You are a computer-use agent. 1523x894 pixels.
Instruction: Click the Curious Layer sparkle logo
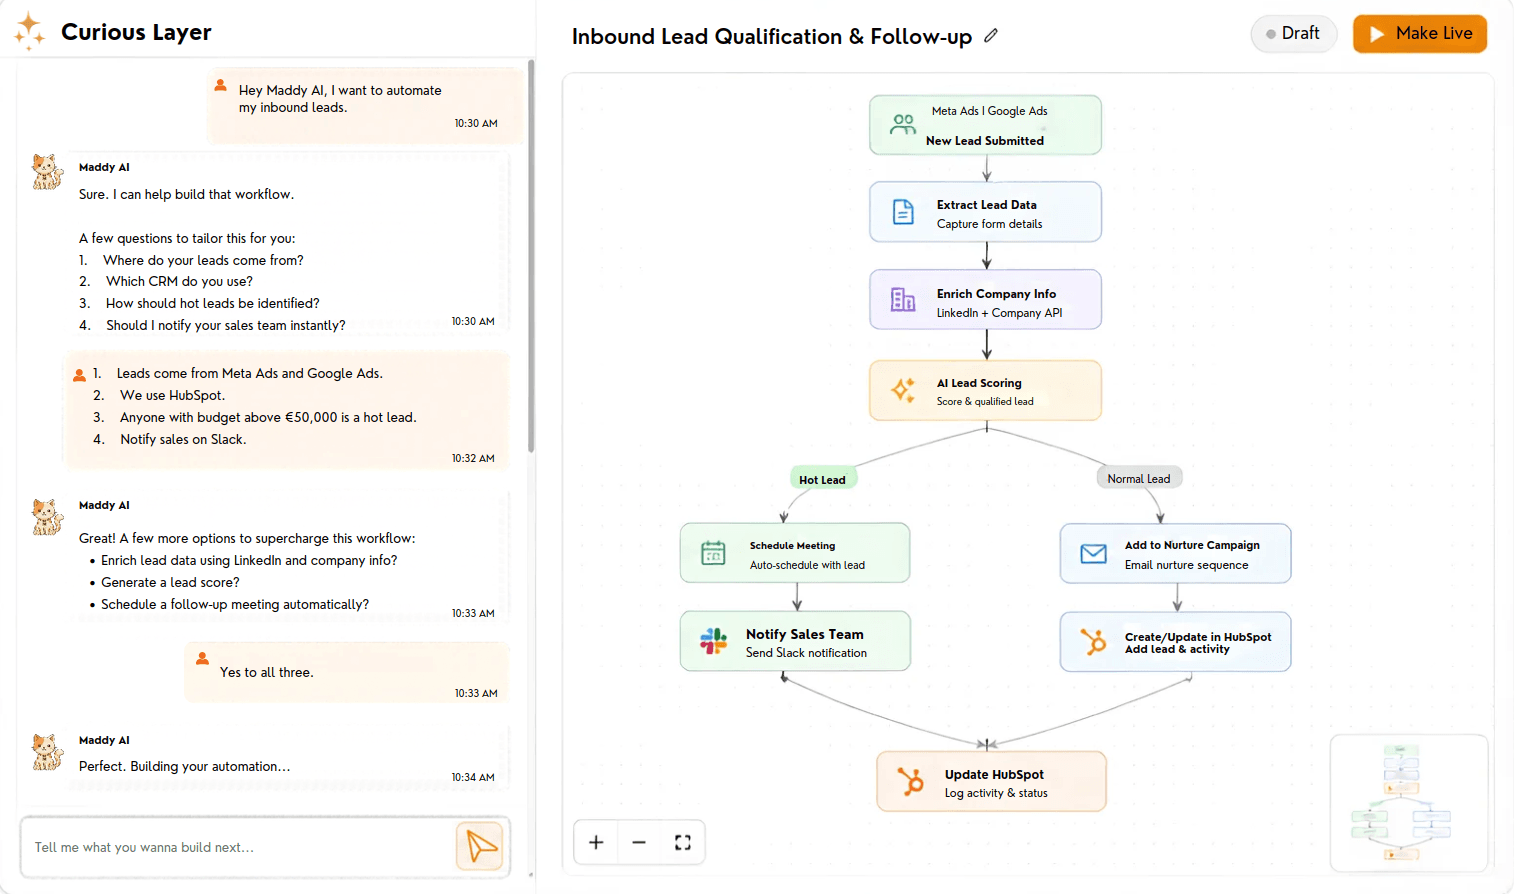[29, 31]
